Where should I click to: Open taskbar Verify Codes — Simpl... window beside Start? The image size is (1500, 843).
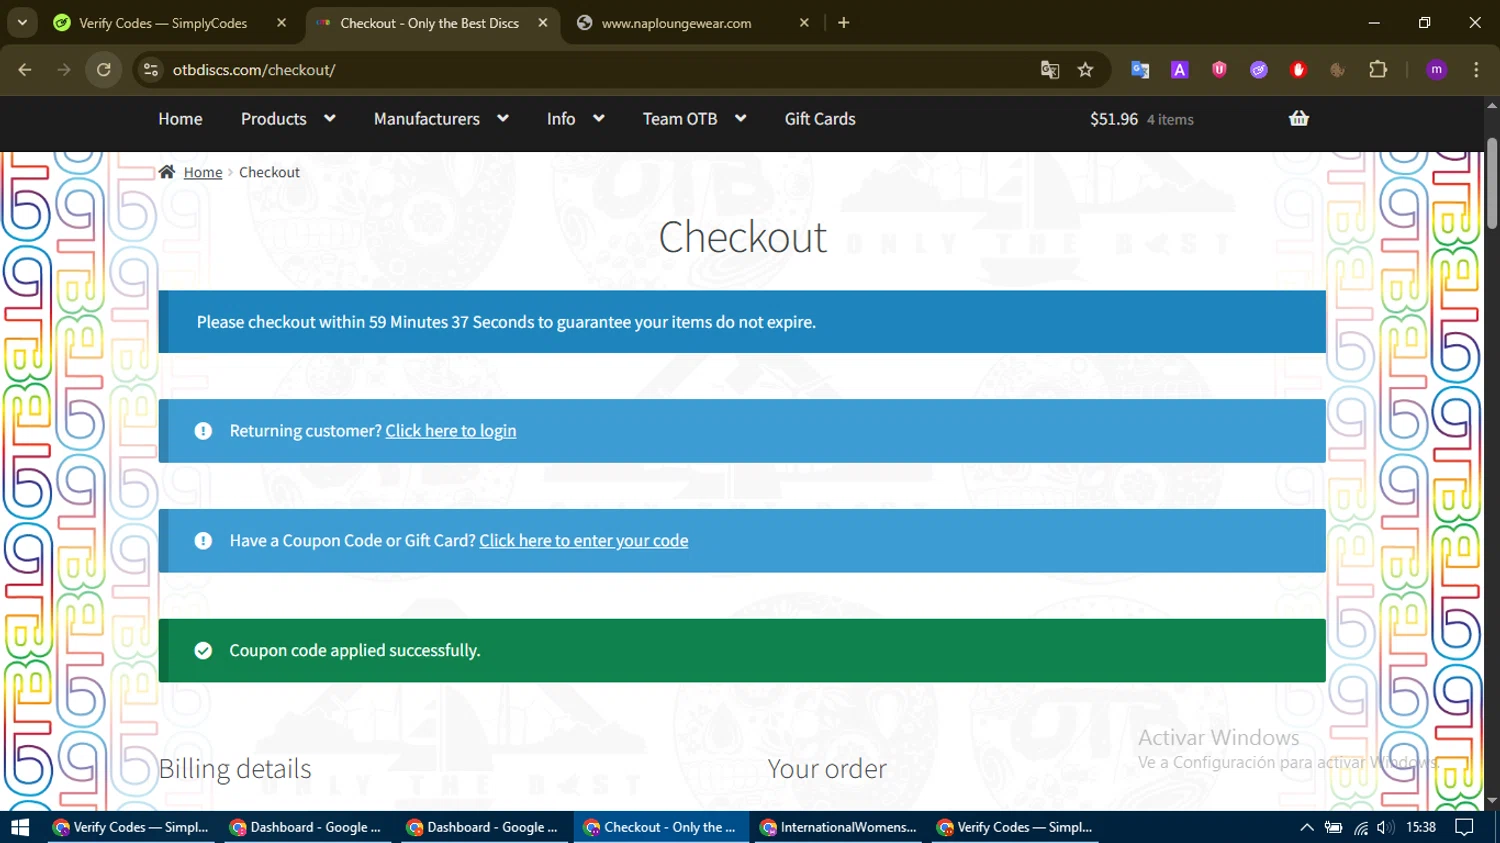pos(132,827)
